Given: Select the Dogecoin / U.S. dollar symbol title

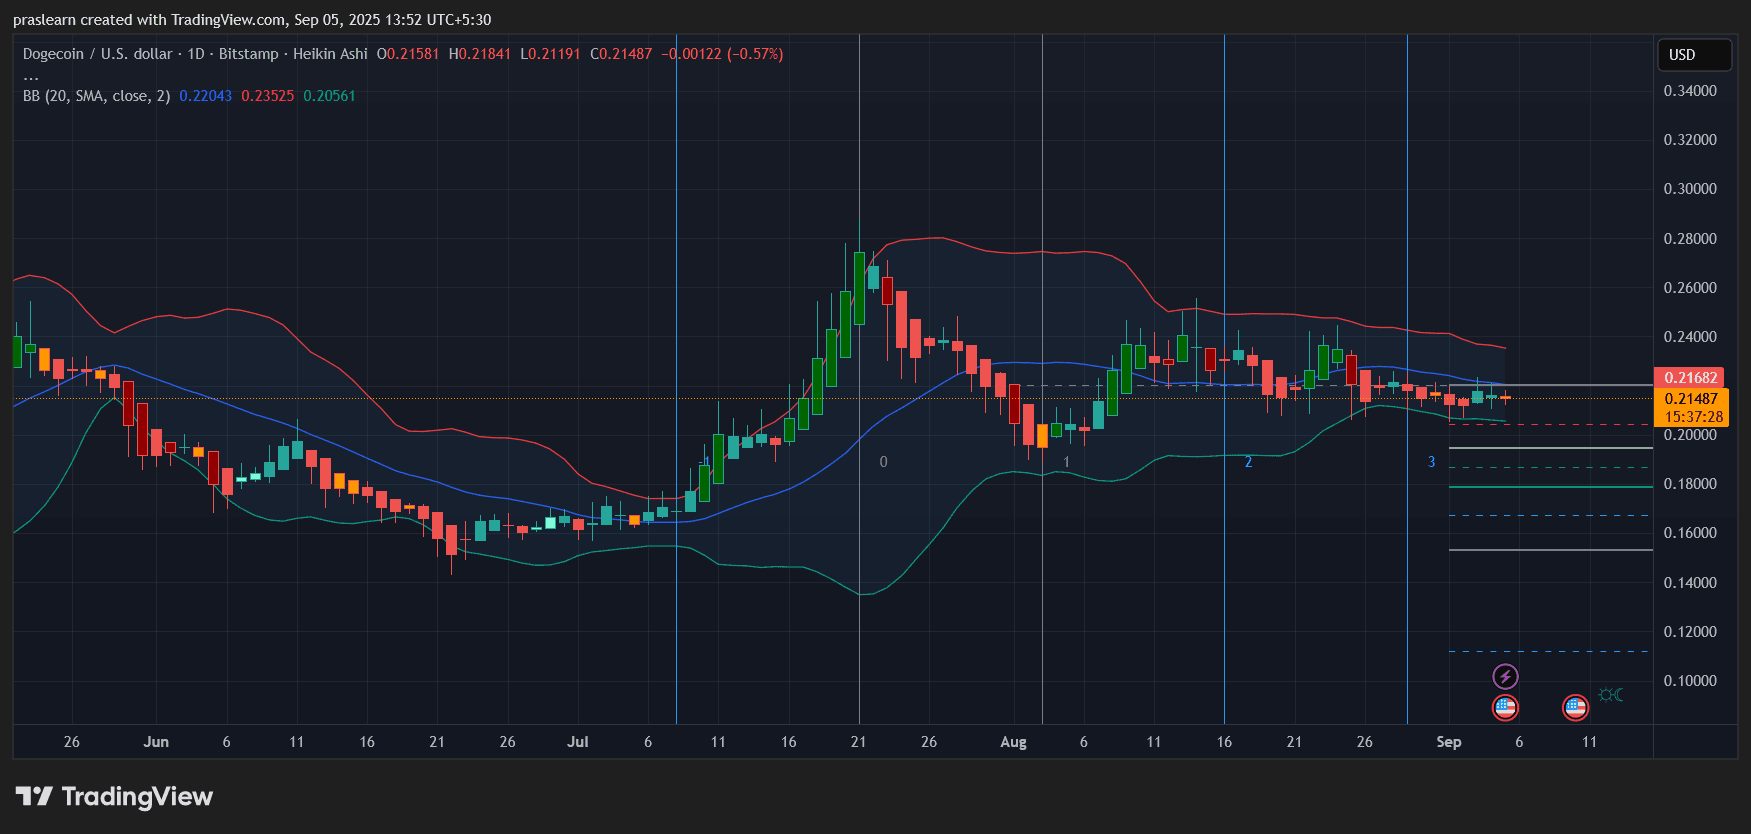Looking at the screenshot, I should point(98,54).
